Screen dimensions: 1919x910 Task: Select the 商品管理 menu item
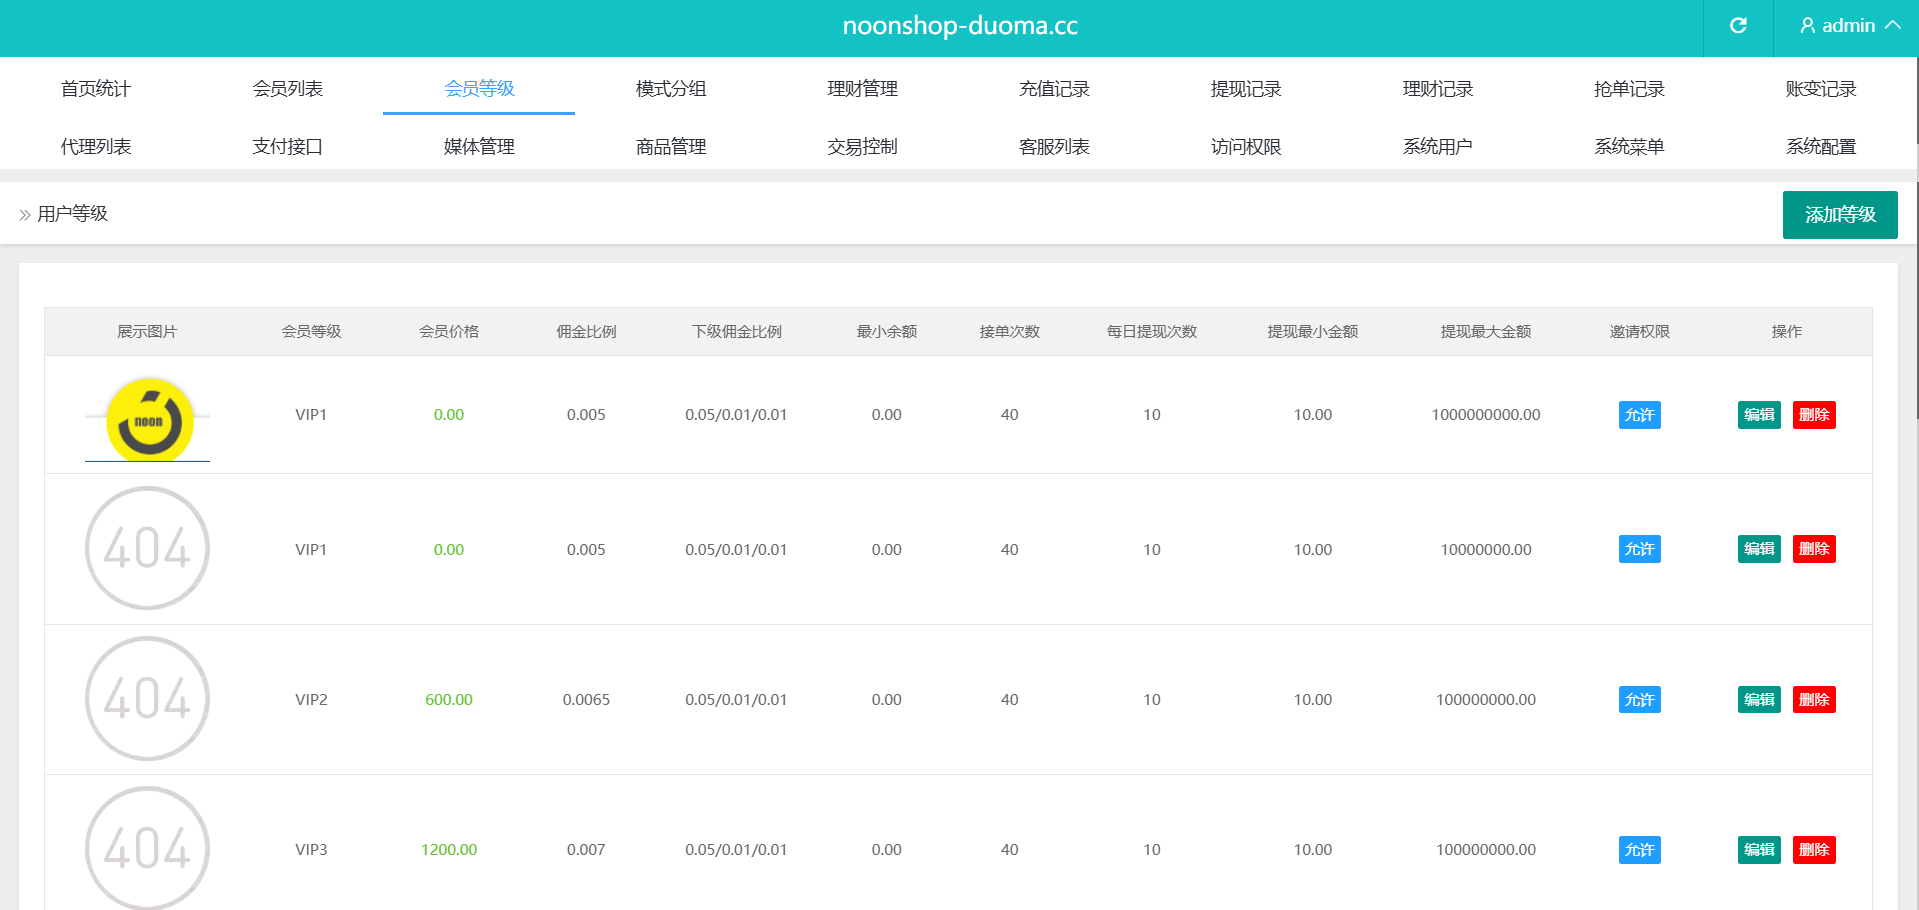(x=671, y=147)
